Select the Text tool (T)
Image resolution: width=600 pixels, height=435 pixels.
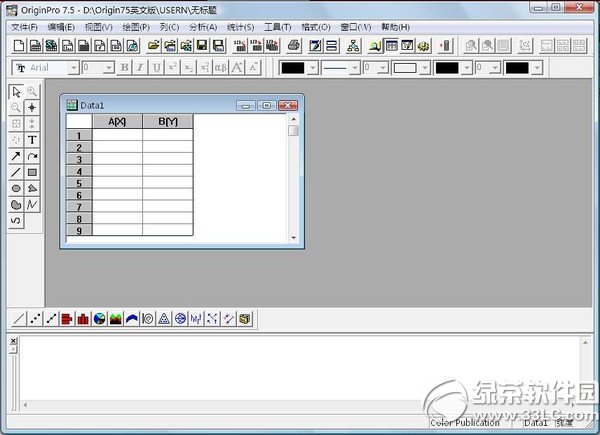[x=32, y=140]
